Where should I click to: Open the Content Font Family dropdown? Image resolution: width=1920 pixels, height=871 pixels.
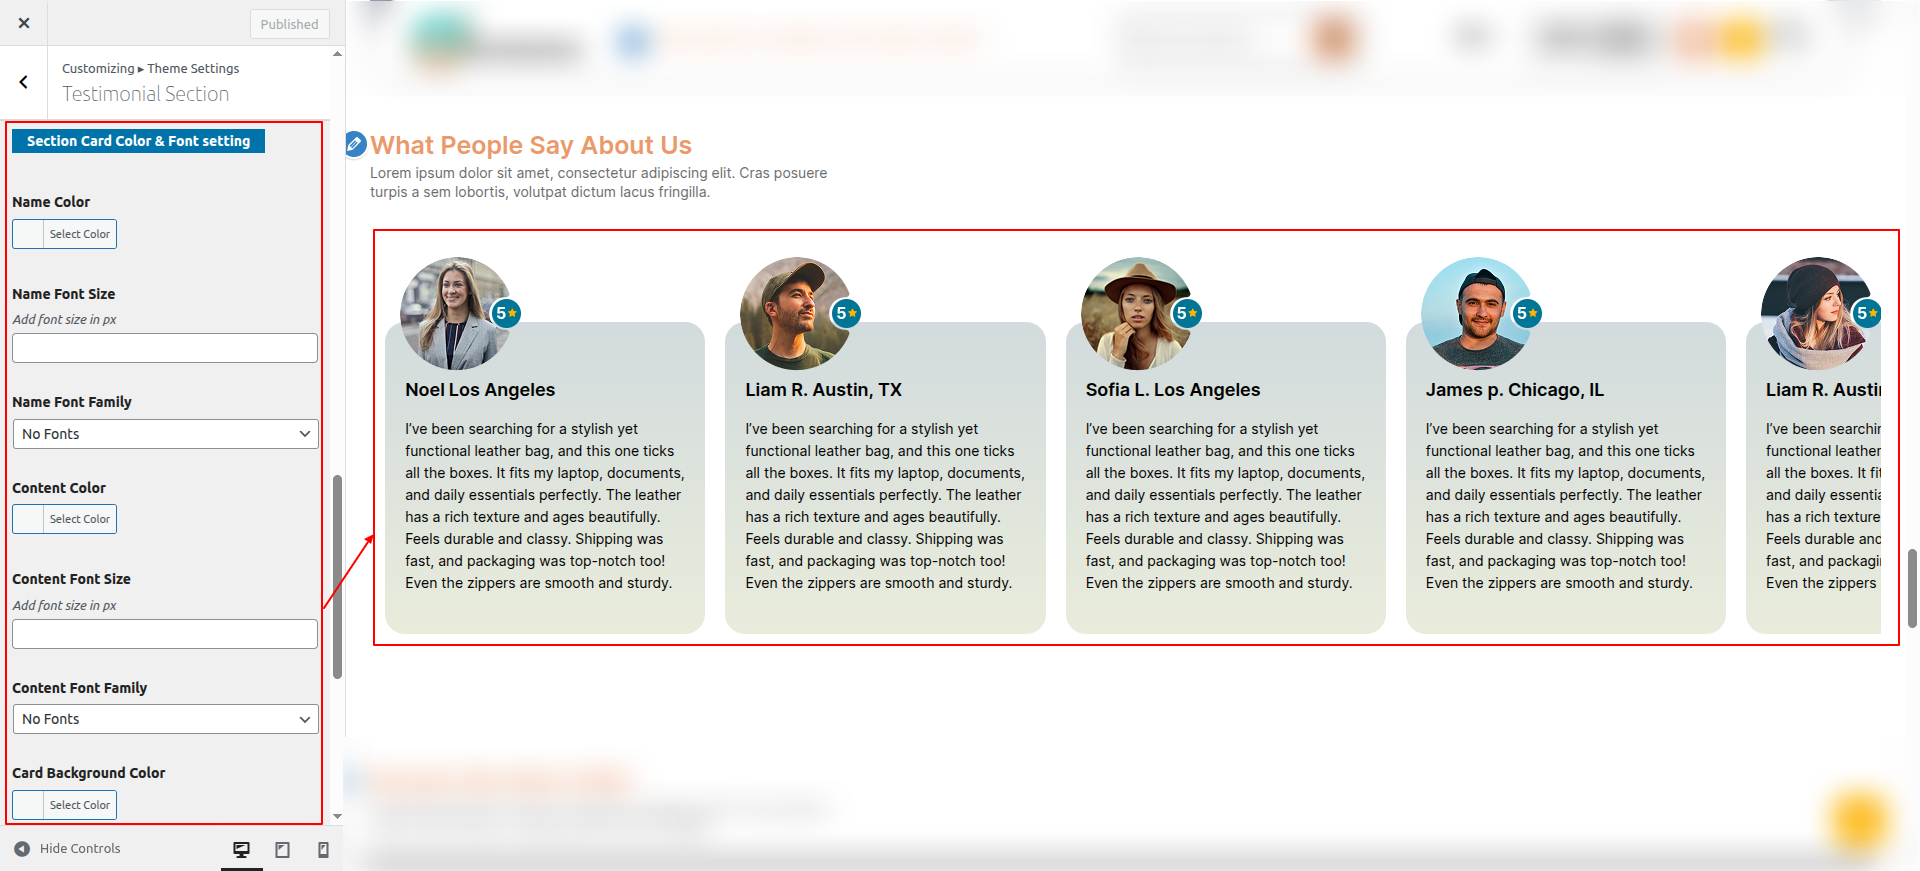(x=165, y=719)
